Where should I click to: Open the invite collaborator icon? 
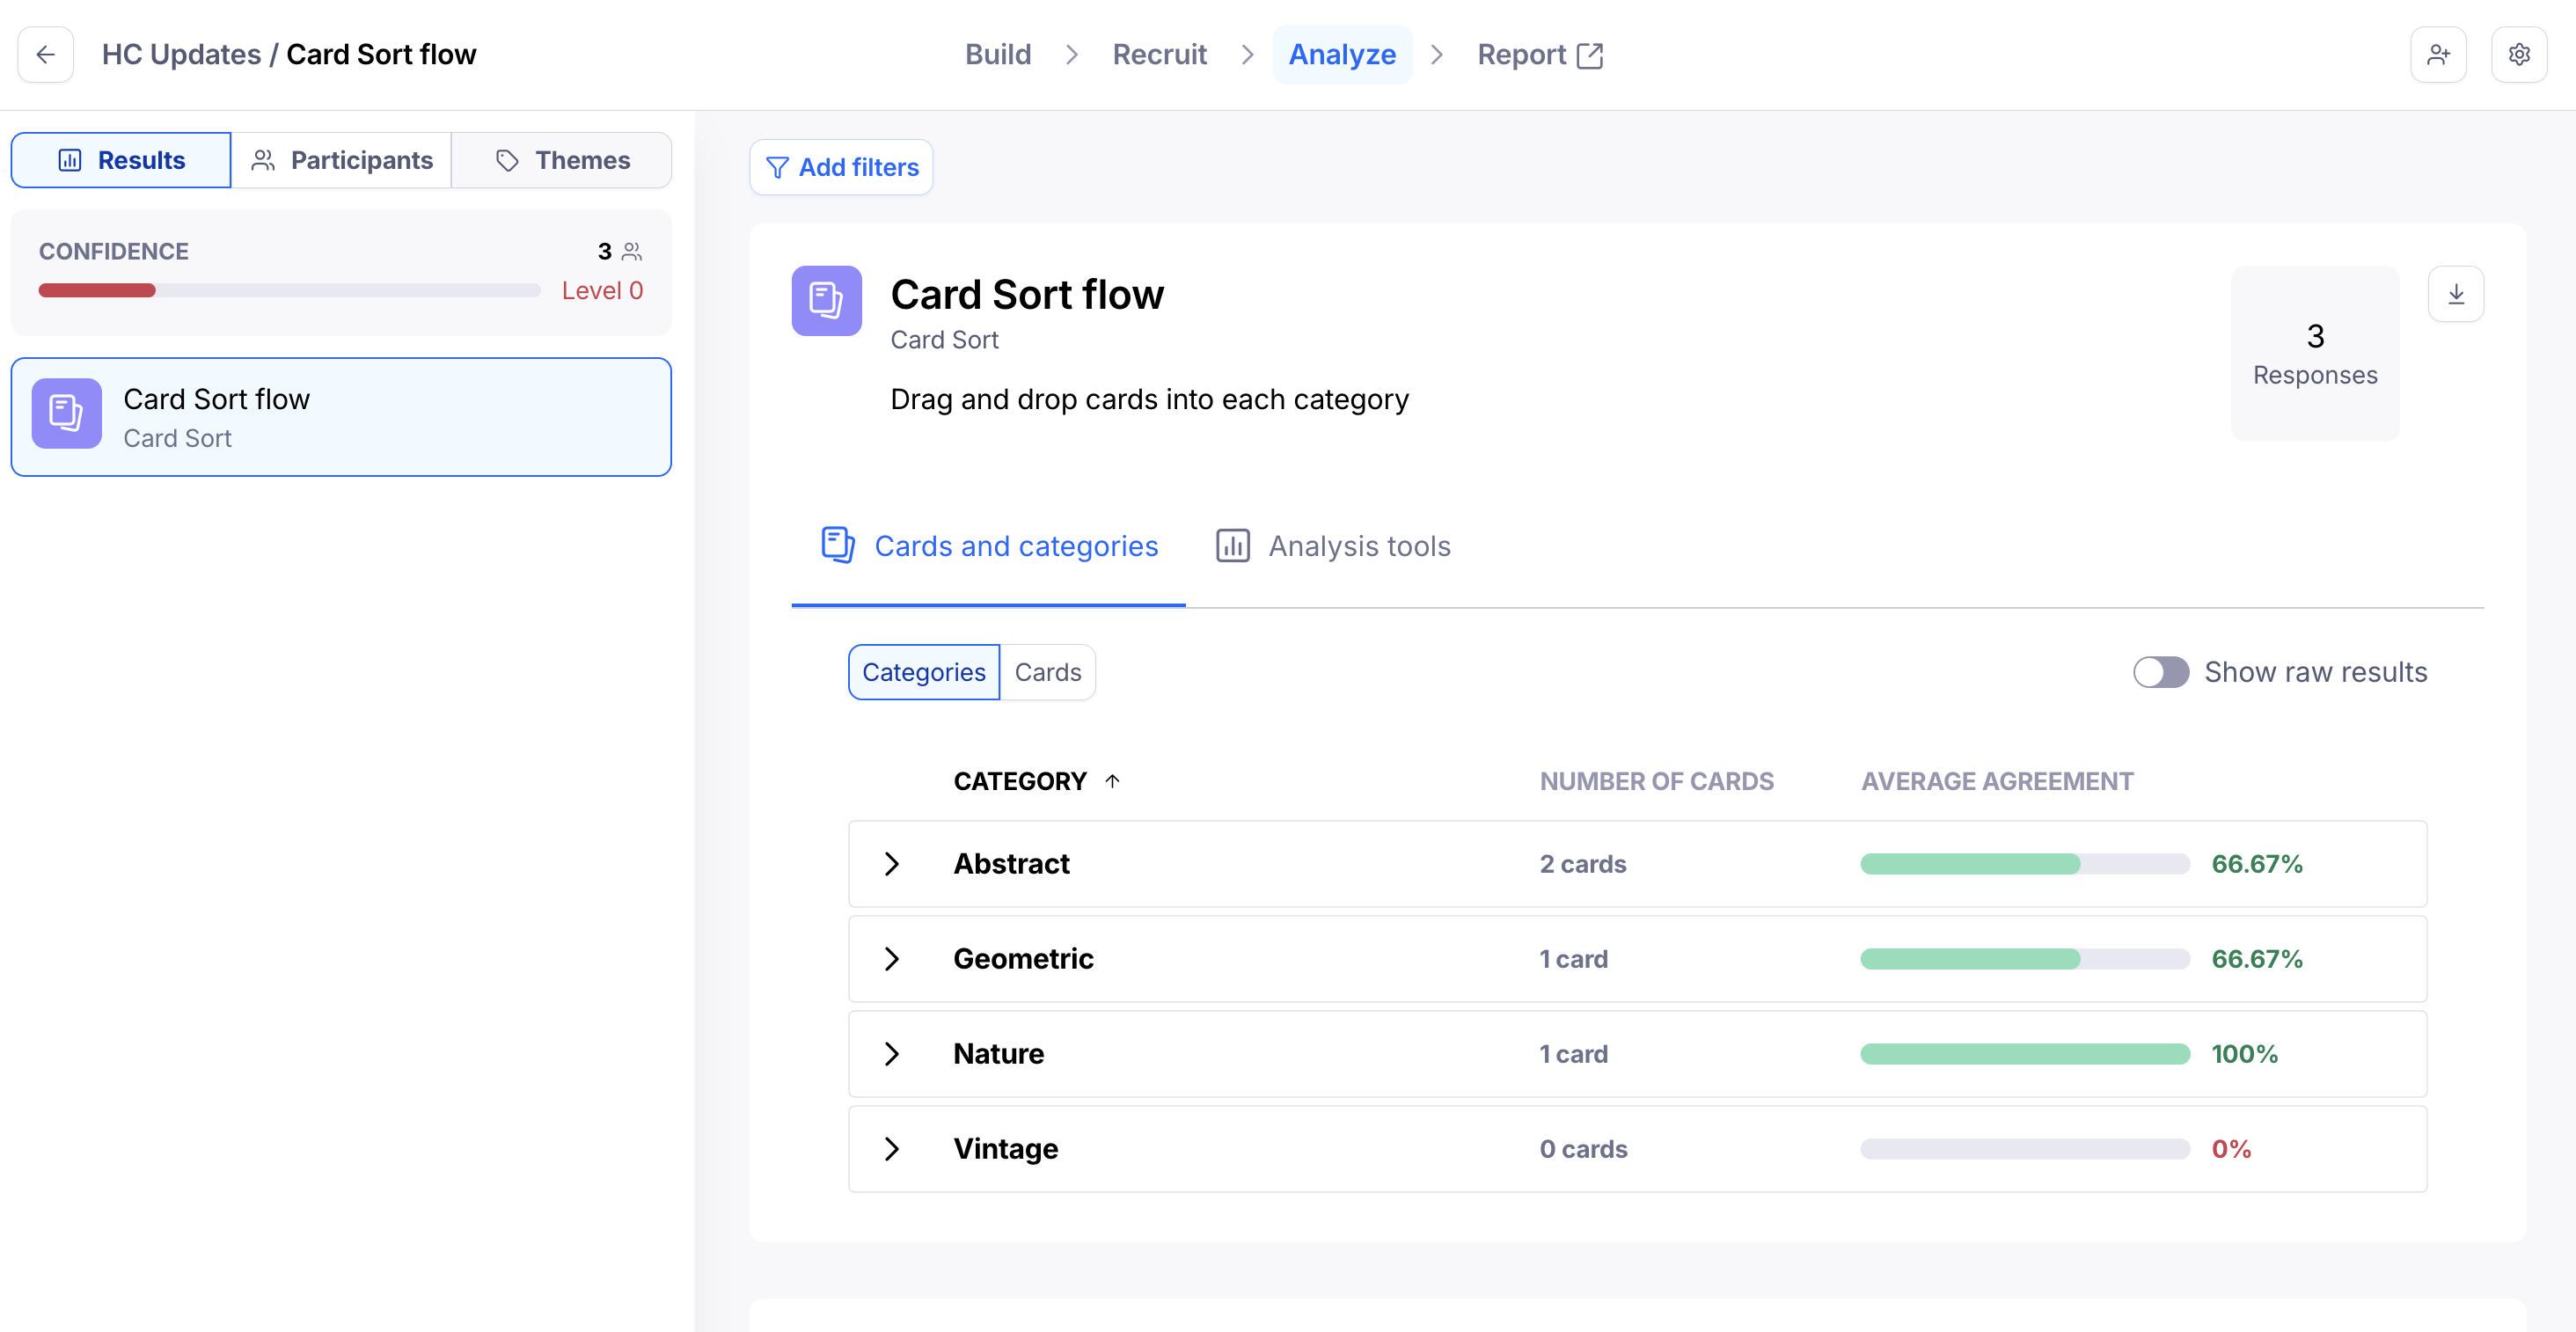tap(2438, 54)
